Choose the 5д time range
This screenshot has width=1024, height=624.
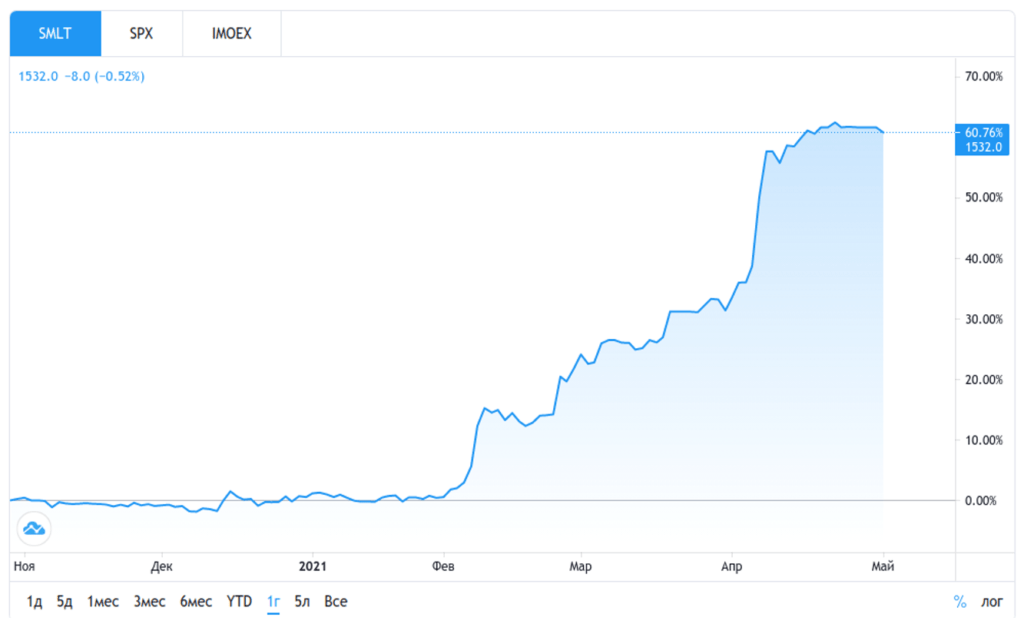65,601
